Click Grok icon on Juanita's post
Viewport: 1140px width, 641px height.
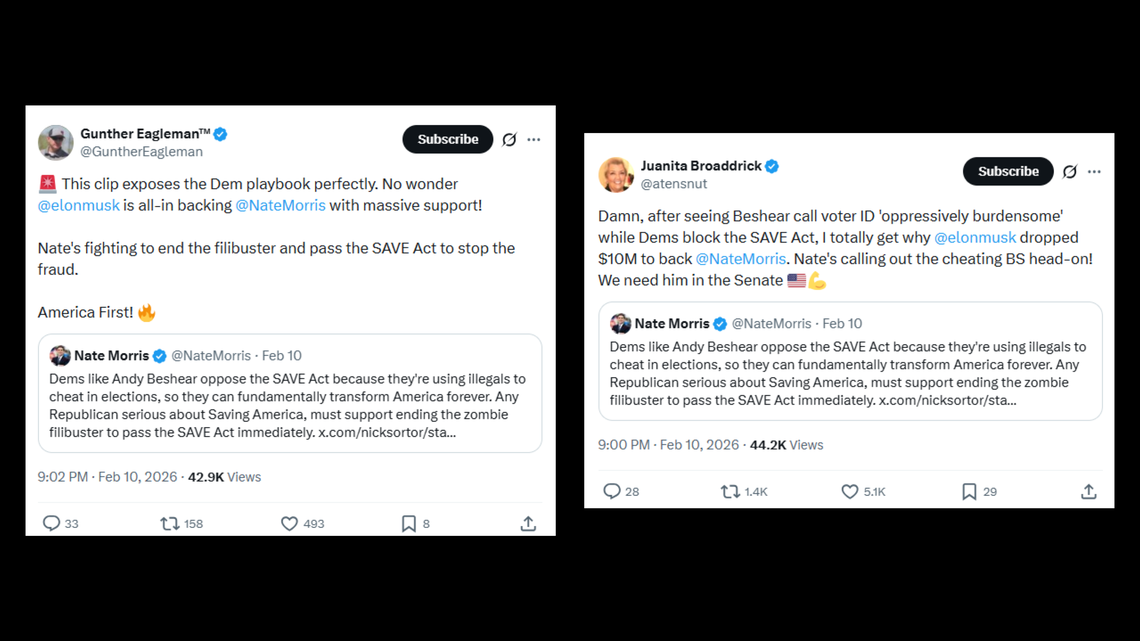1069,172
